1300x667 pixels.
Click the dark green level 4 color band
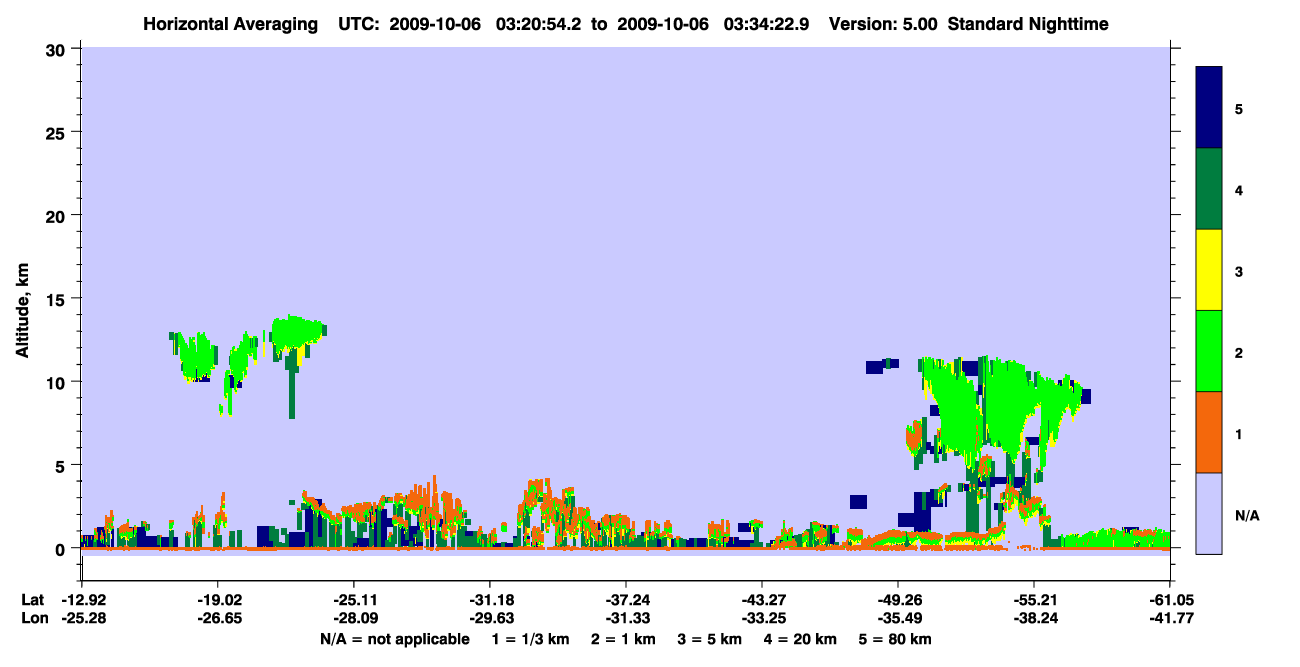point(1209,189)
